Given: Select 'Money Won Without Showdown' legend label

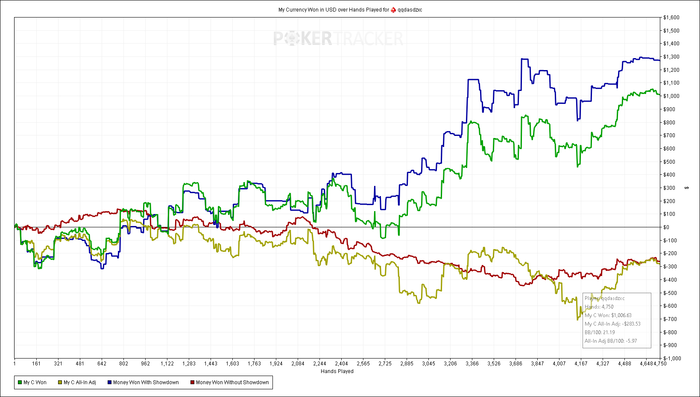Looking at the screenshot, I should point(232,383).
